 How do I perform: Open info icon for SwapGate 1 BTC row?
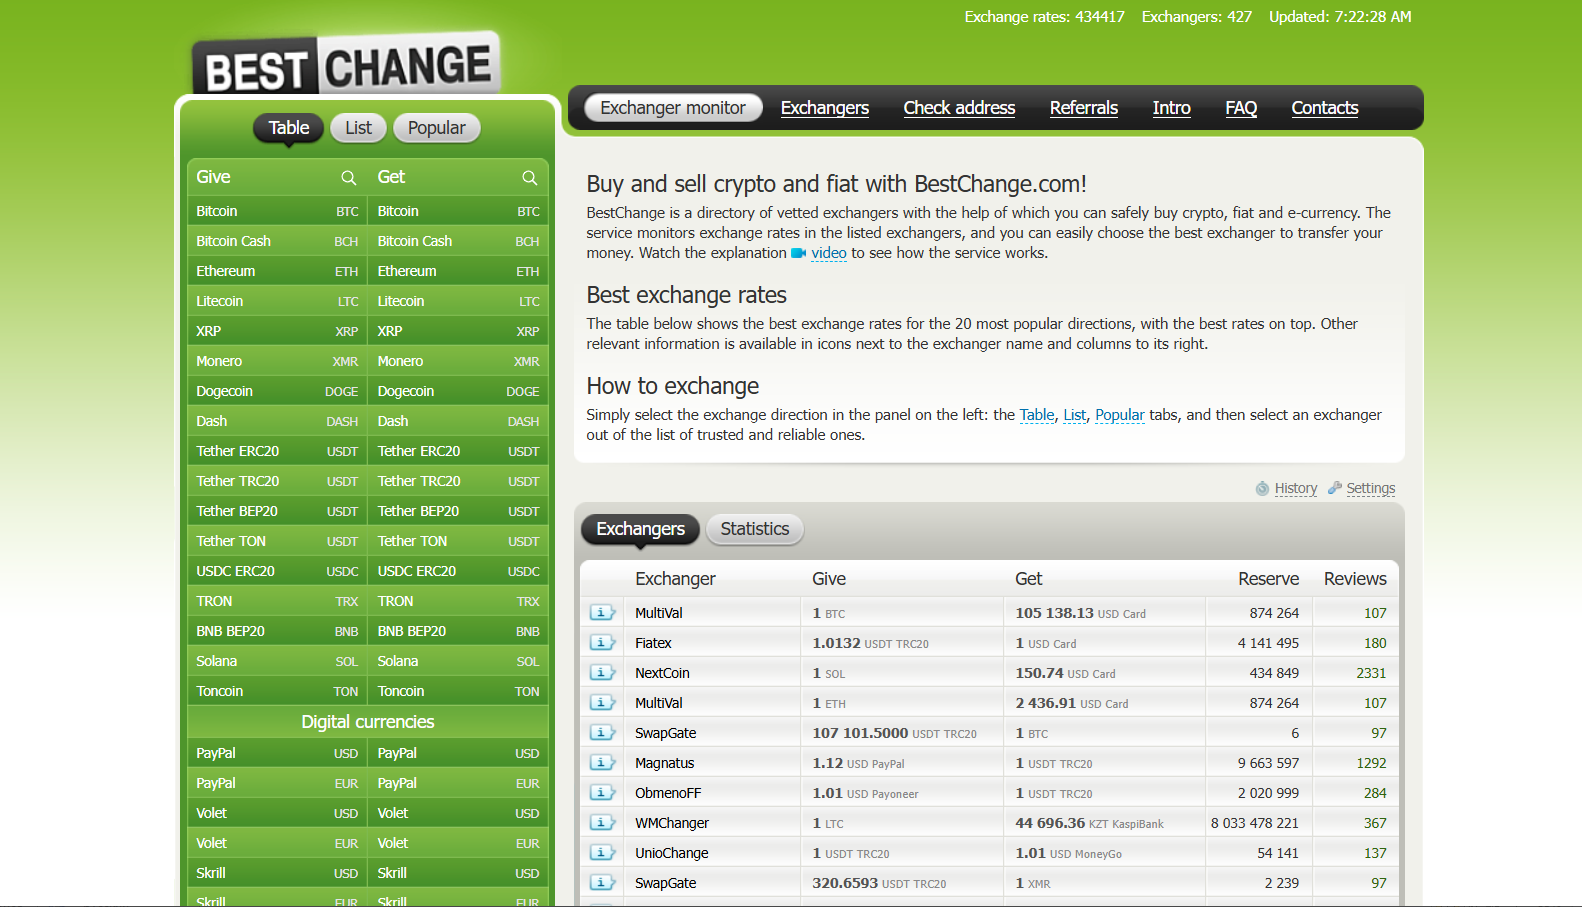pyautogui.click(x=602, y=733)
